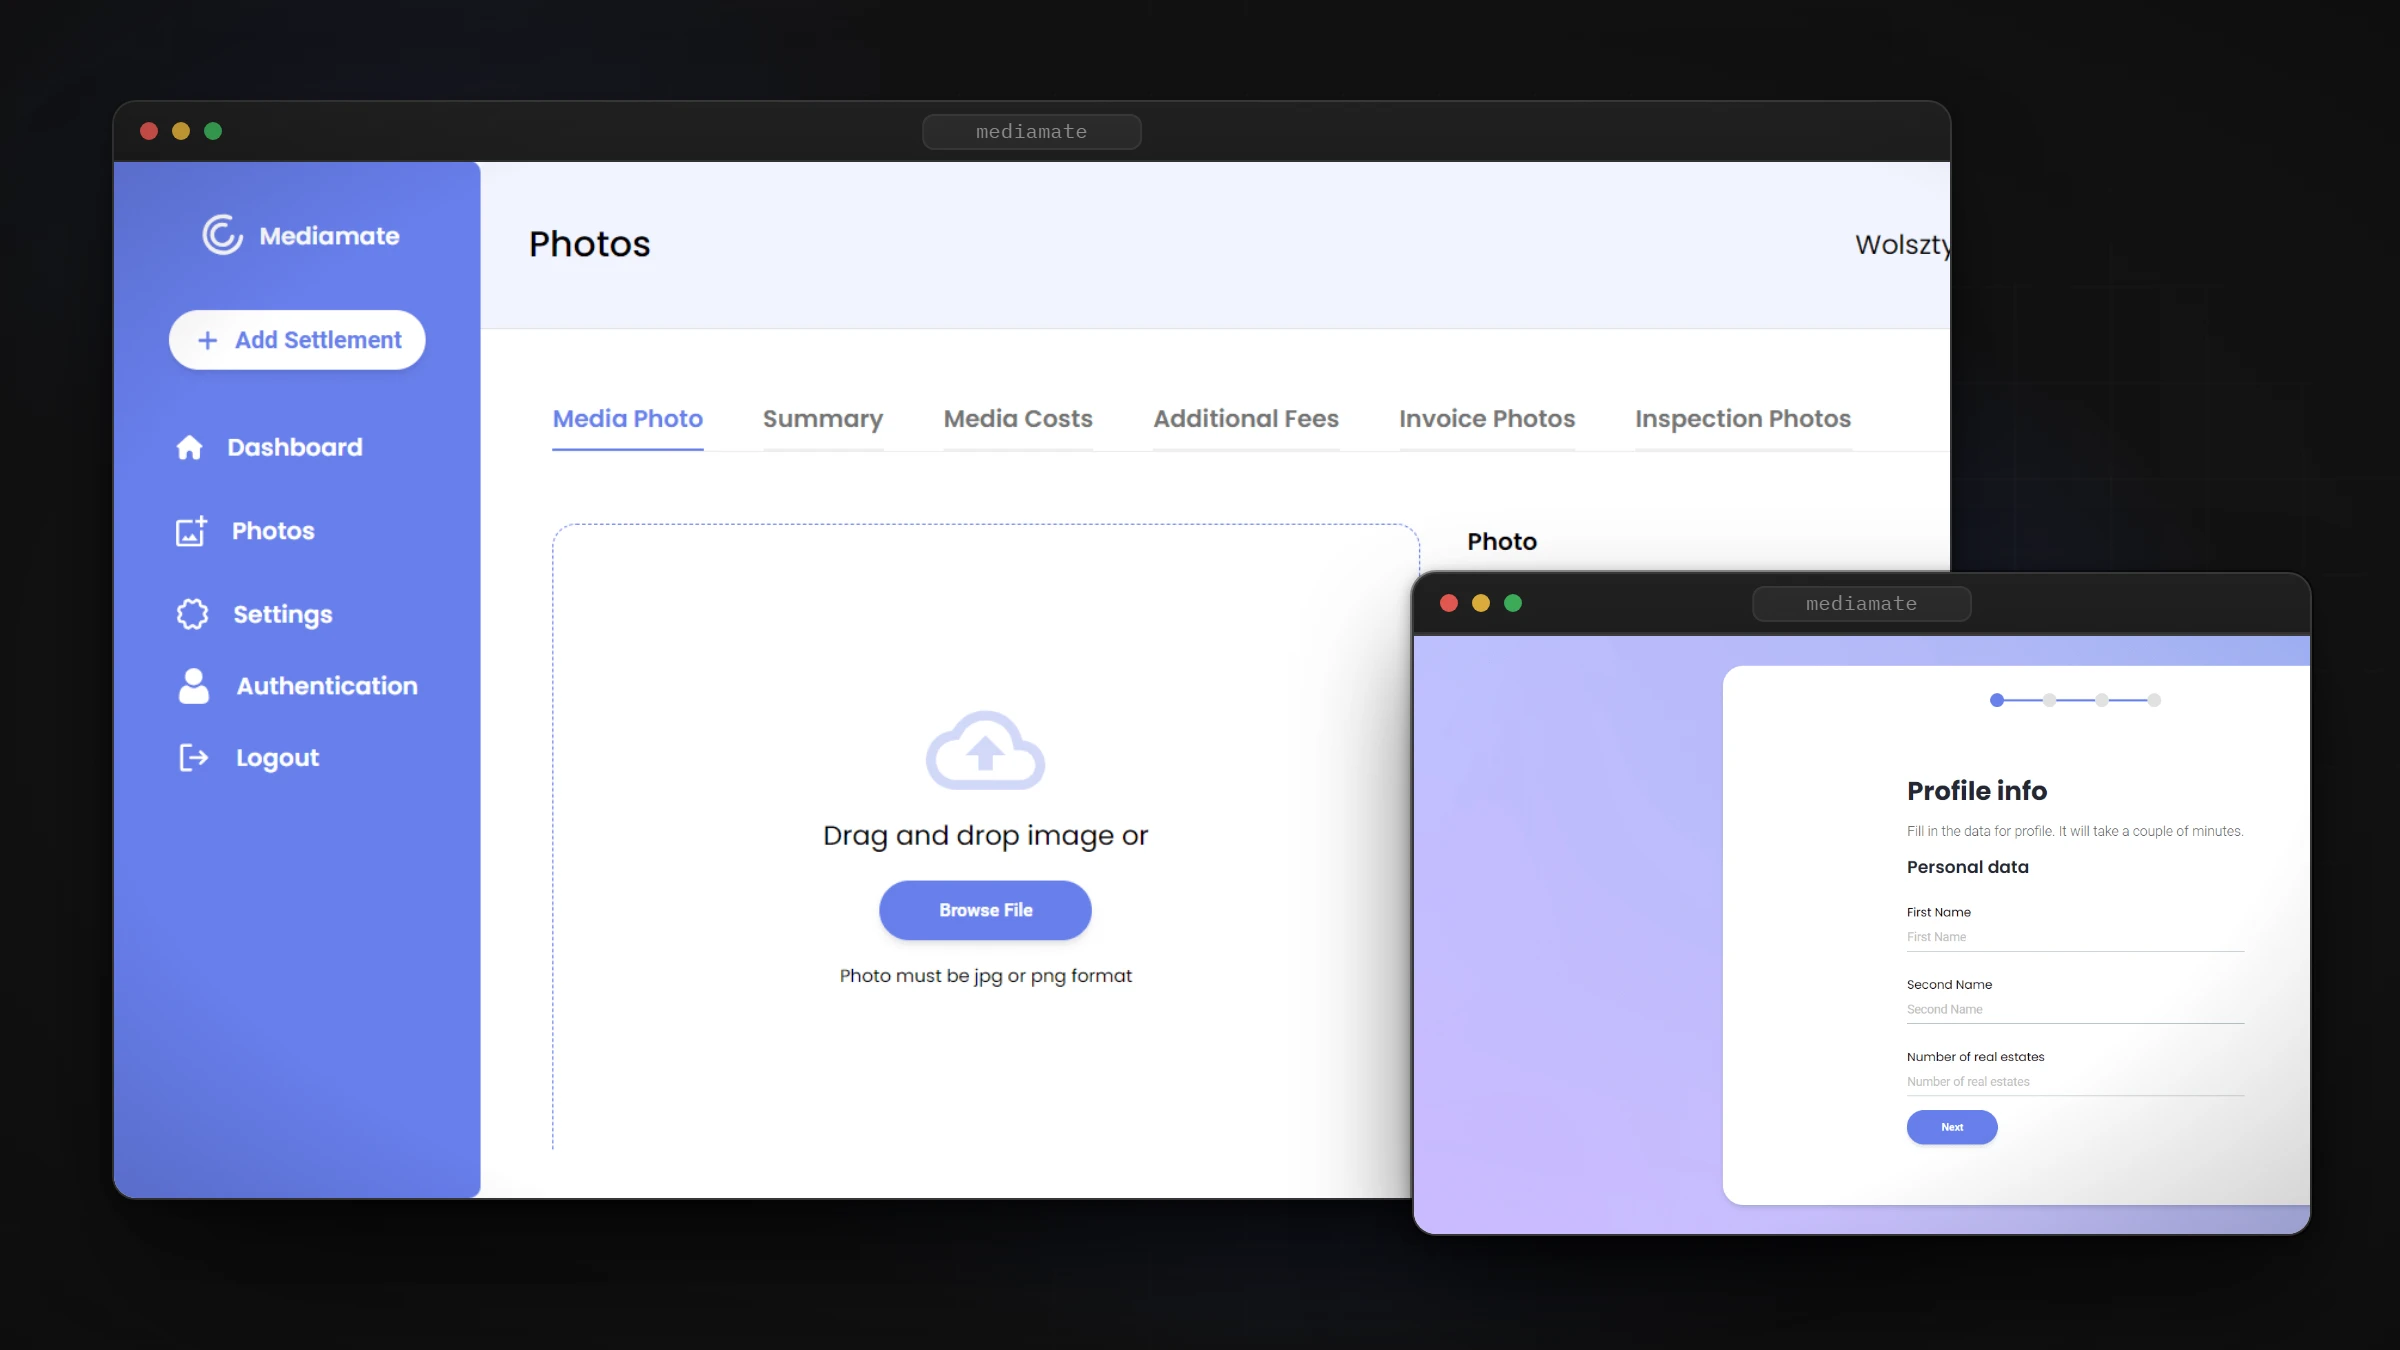Select the Inspection Photos tab
This screenshot has height=1350, width=2400.
[1743, 419]
